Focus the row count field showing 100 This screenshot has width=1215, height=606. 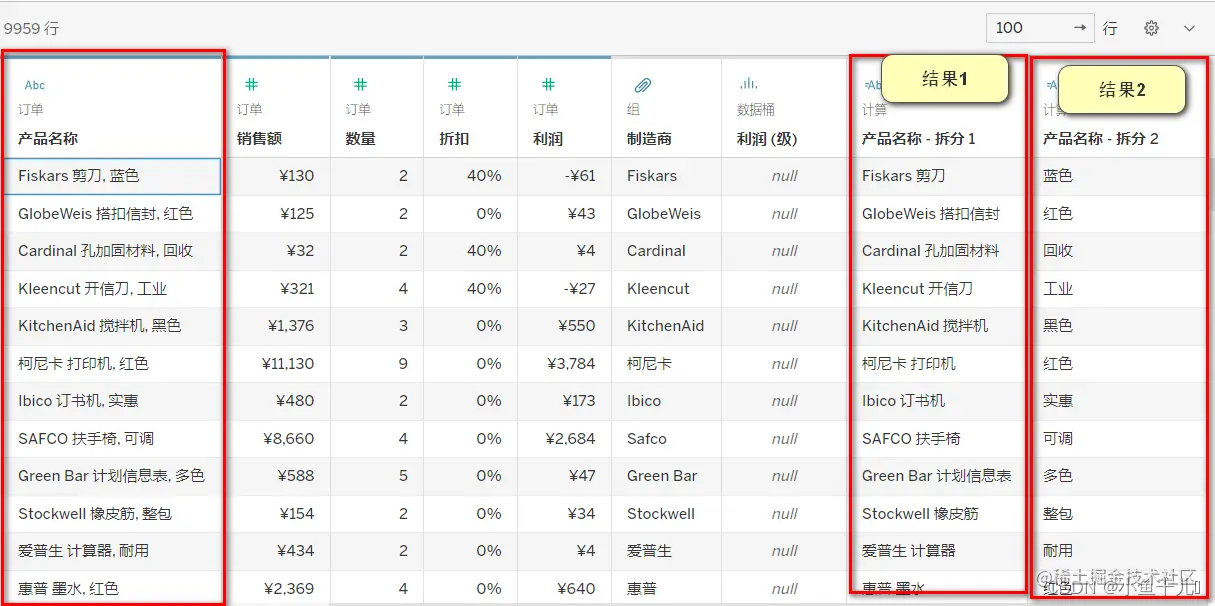click(1026, 28)
